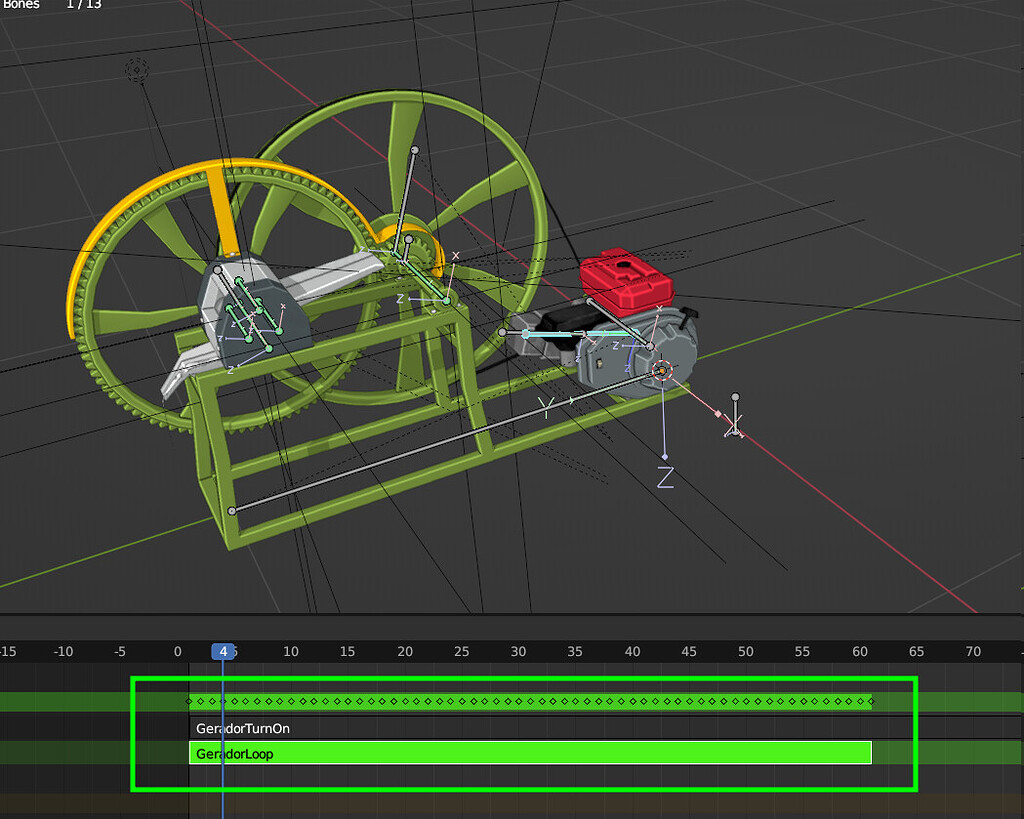Click the X axis label above the linkage bone
The width and height of the screenshot is (1024, 819).
coord(455,255)
